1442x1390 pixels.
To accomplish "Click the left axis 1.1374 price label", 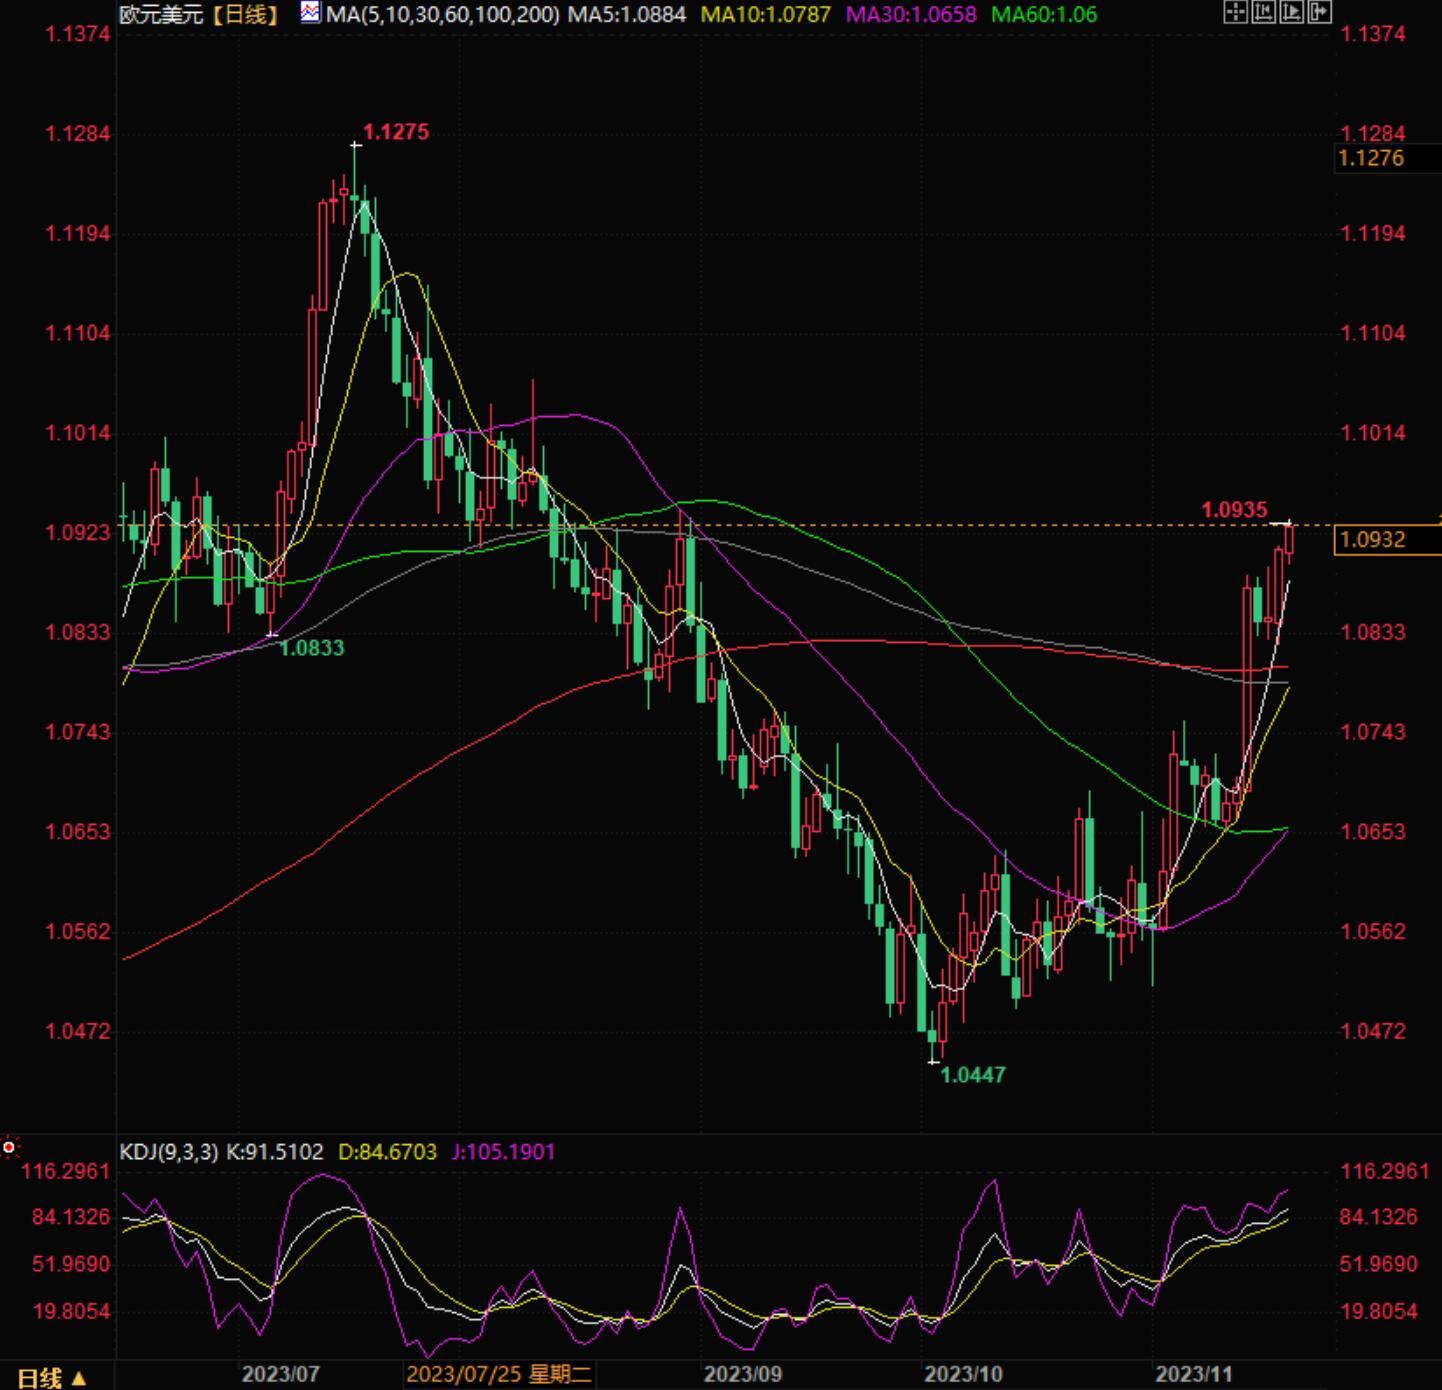I will click(78, 34).
